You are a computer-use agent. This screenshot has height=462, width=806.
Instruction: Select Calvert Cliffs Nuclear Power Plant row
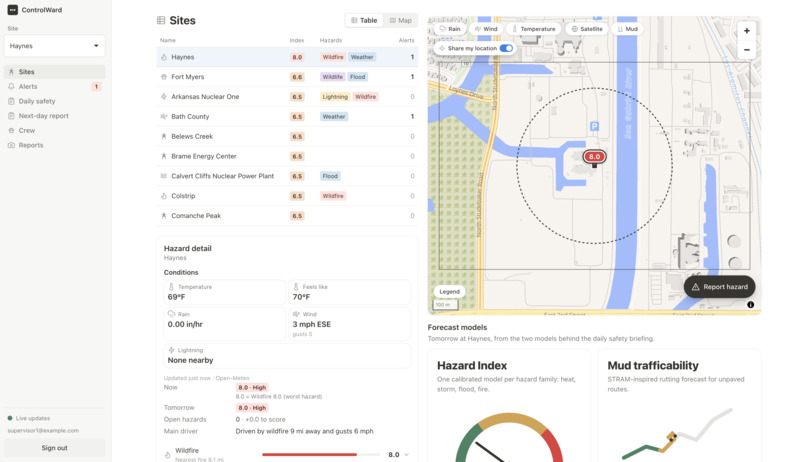pyautogui.click(x=287, y=176)
